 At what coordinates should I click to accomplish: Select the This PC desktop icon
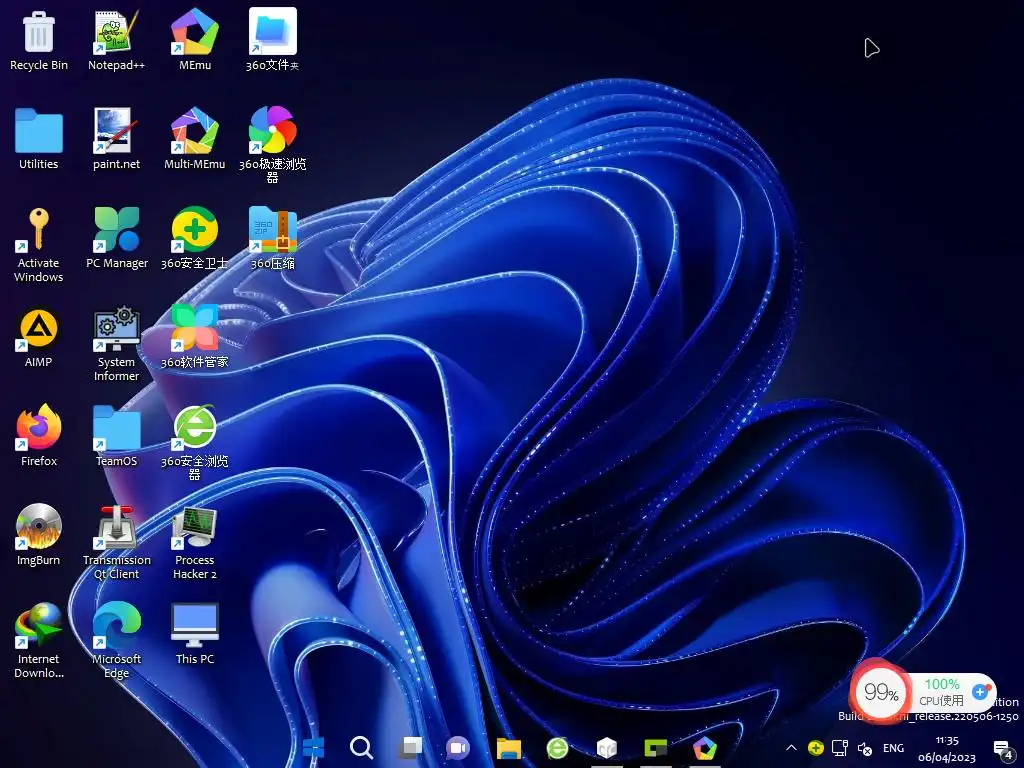click(x=195, y=634)
